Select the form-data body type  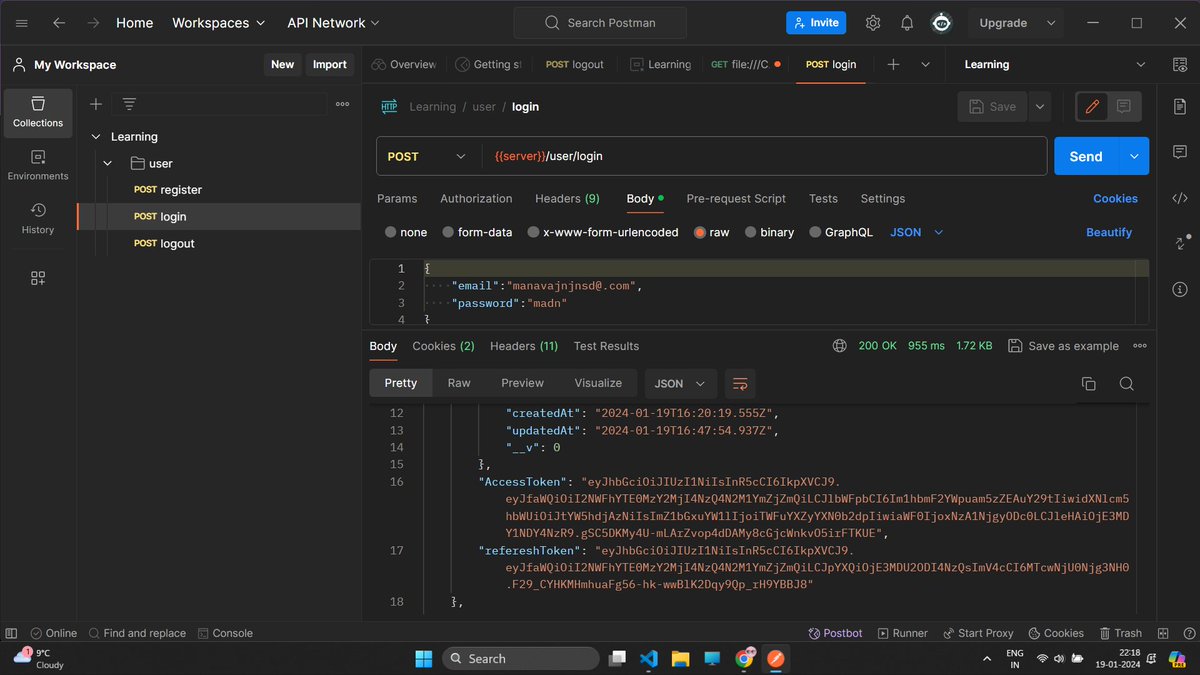pos(477,232)
